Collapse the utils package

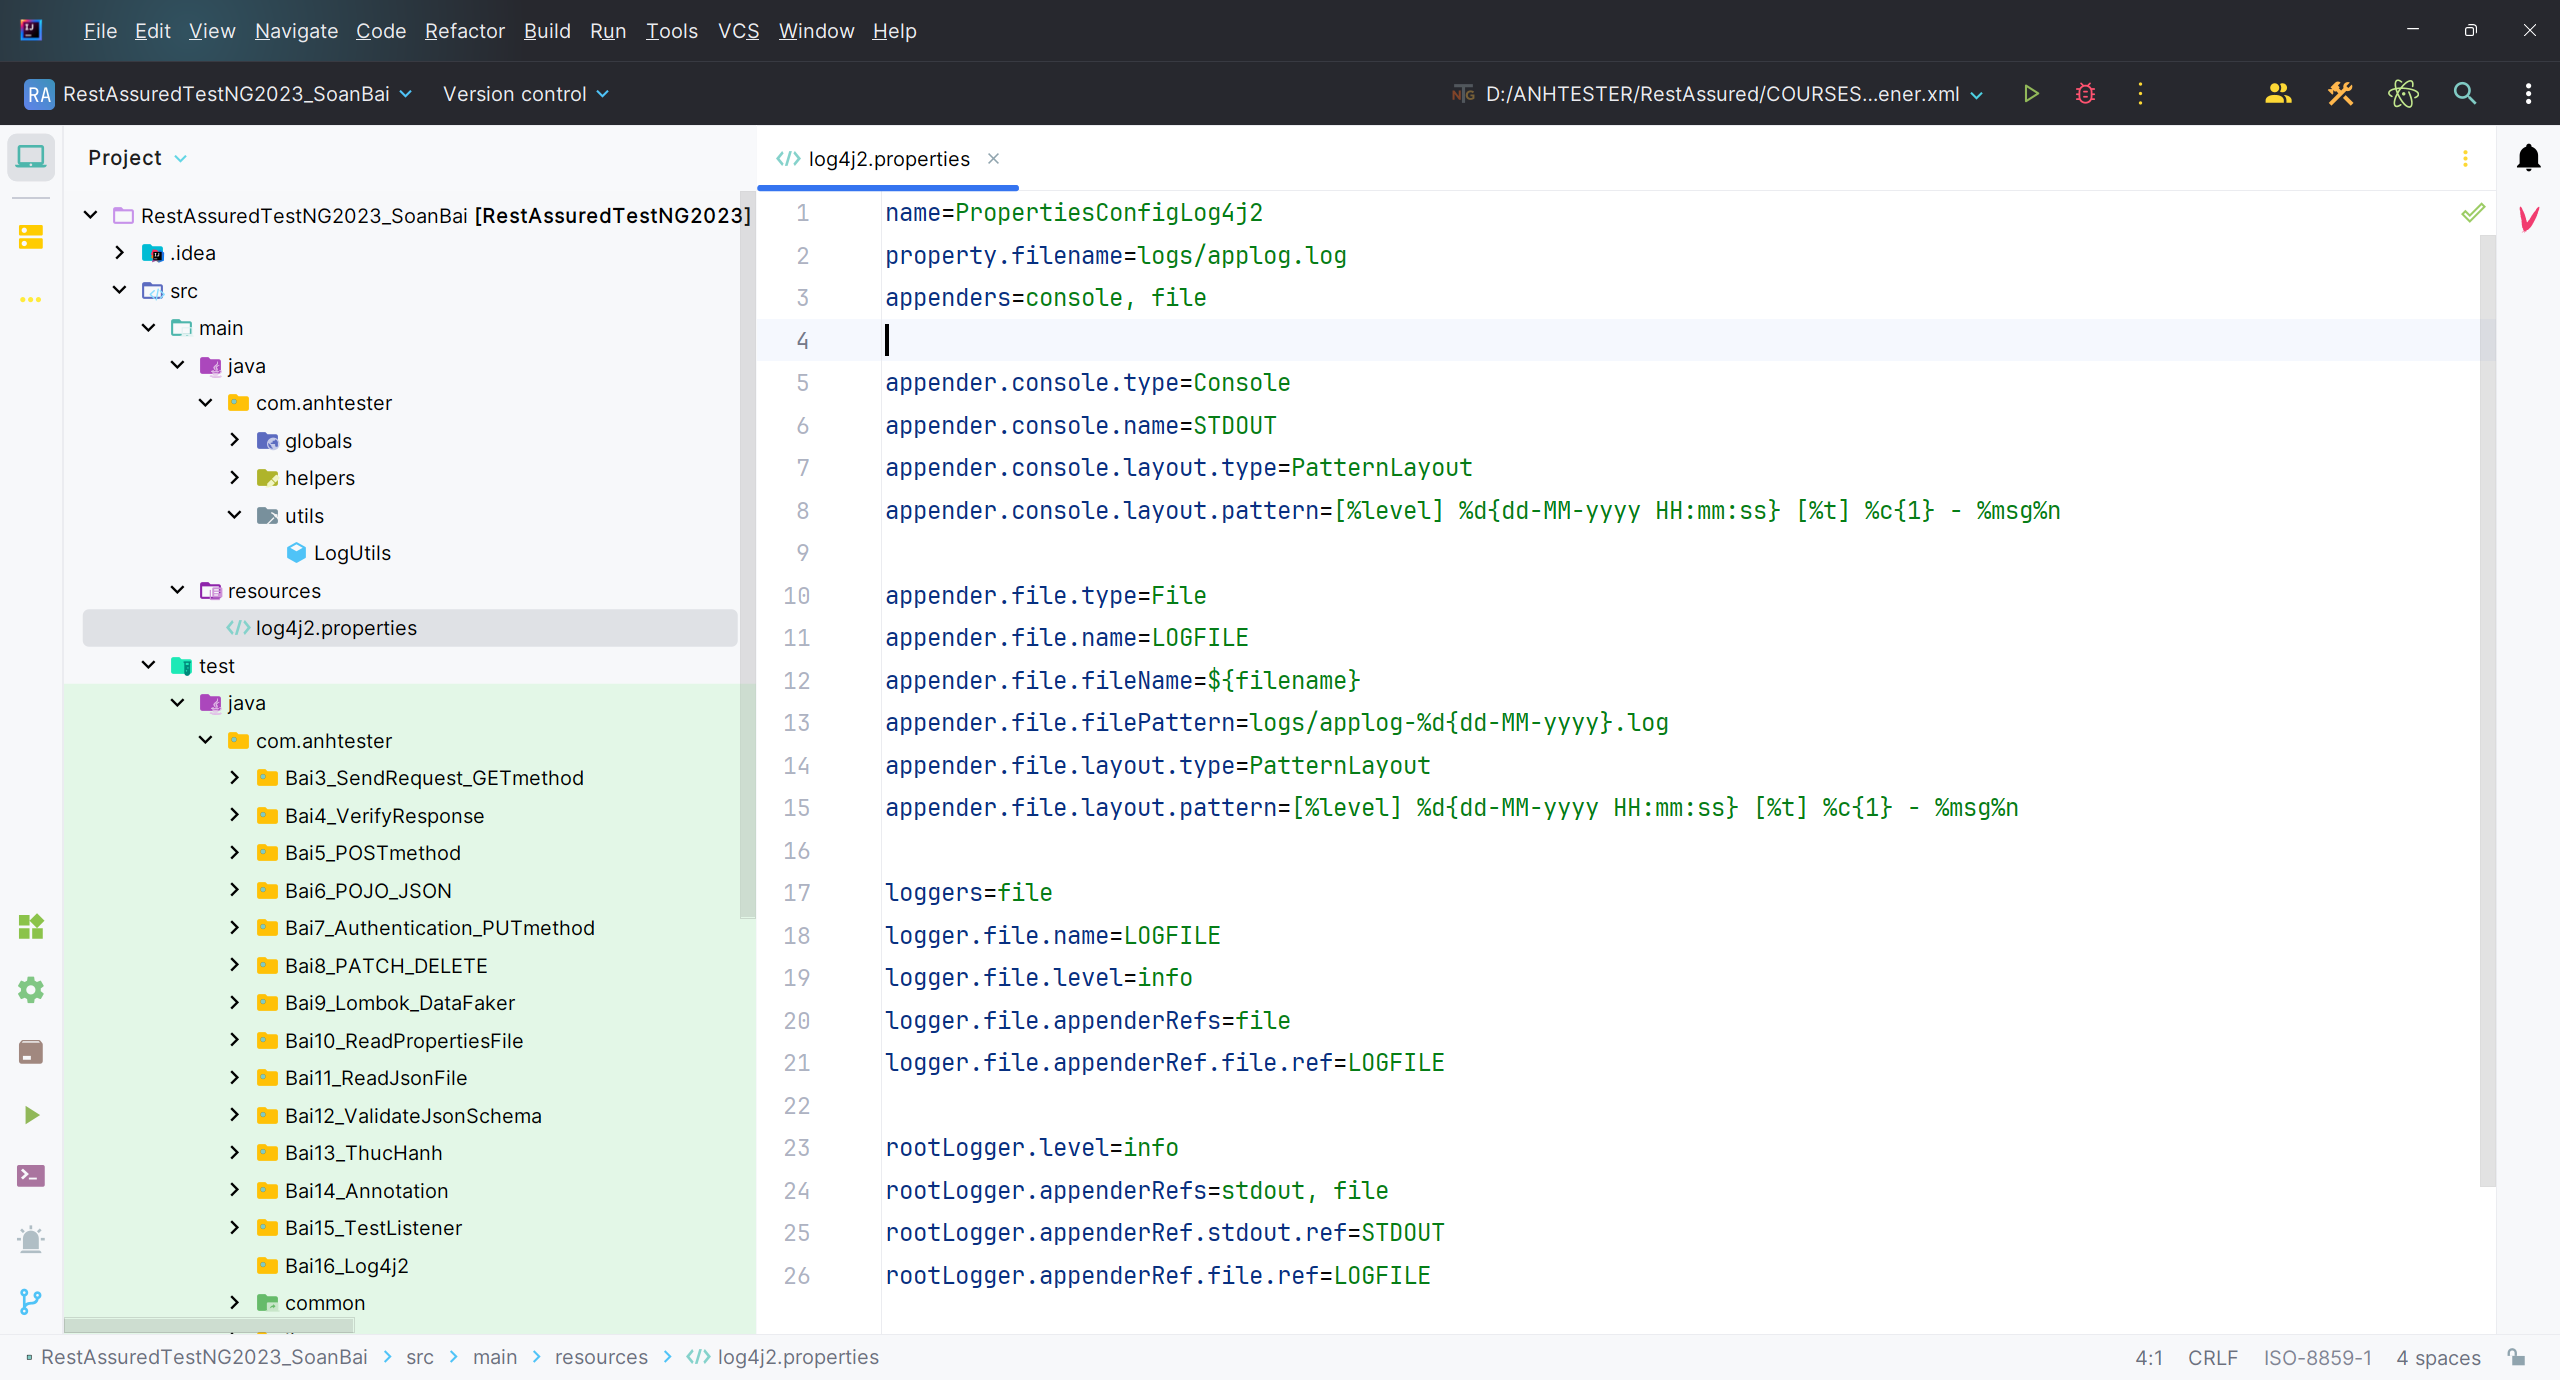click(234, 516)
